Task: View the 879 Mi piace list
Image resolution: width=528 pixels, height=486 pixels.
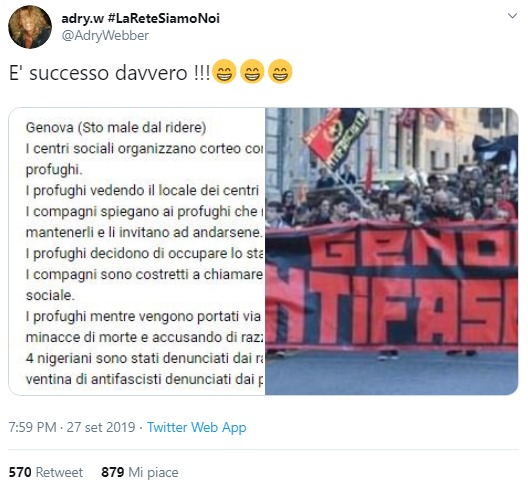Action: click(140, 472)
